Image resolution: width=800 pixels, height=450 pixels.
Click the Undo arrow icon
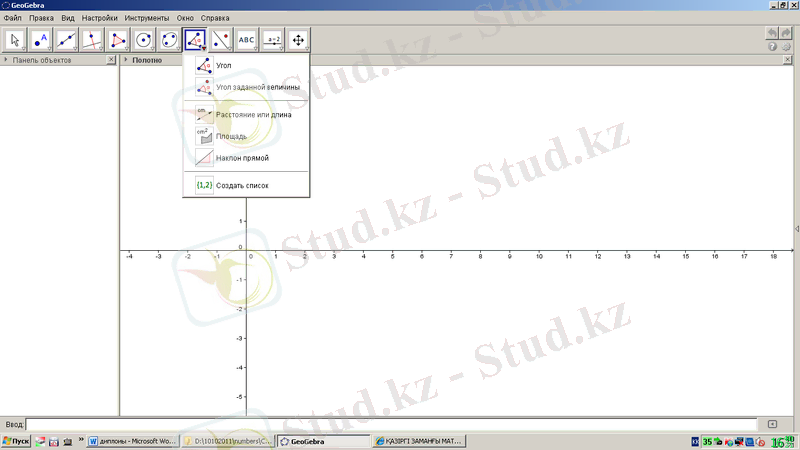coord(772,33)
